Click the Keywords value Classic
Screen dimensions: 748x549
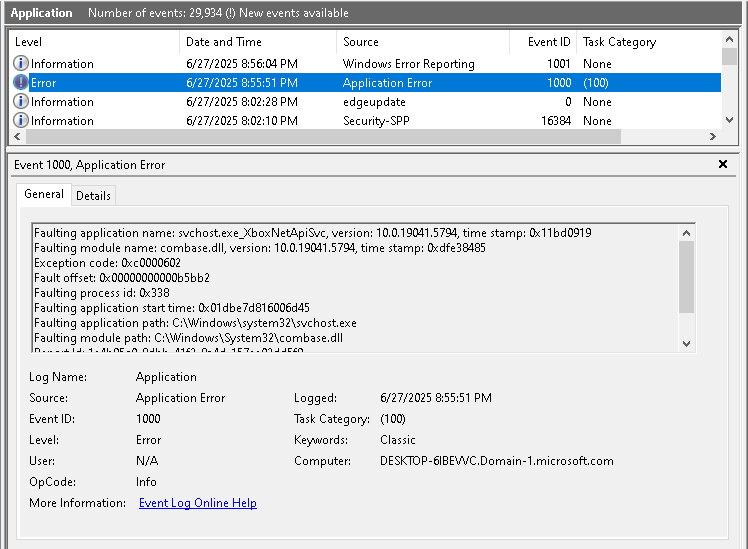tap(398, 440)
